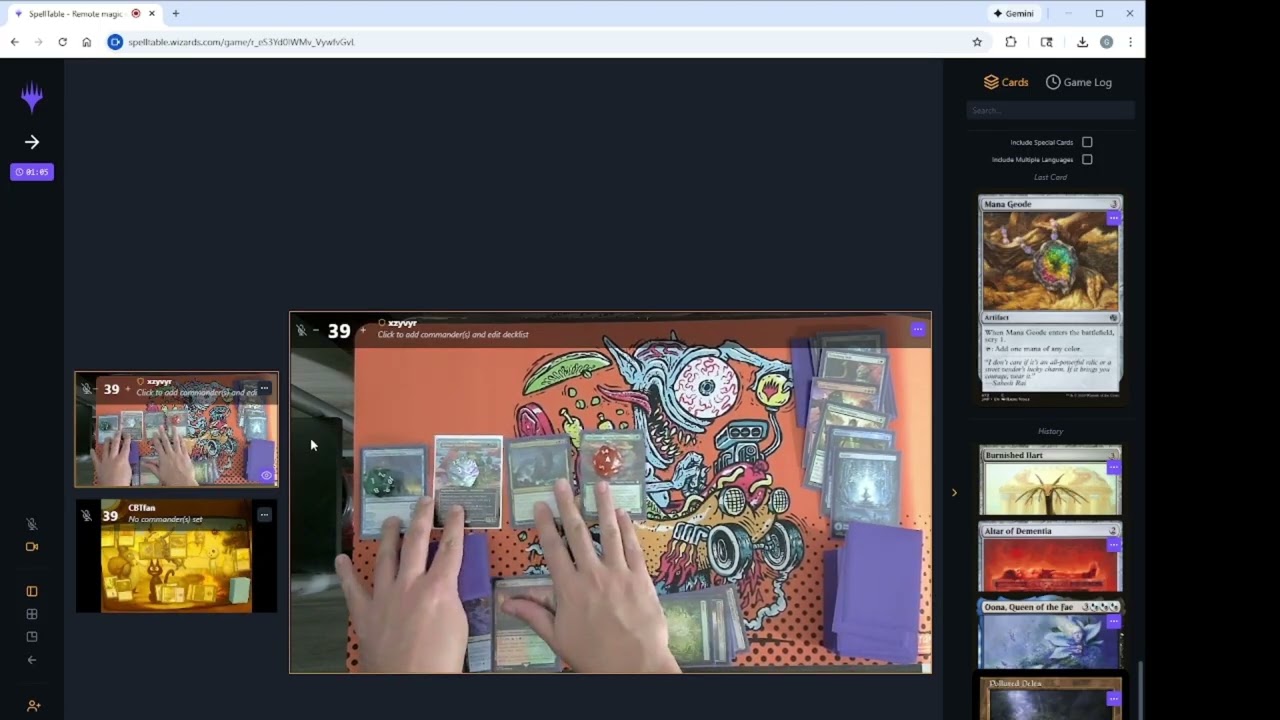
Task: Click the card search input field
Action: [x=1050, y=110]
